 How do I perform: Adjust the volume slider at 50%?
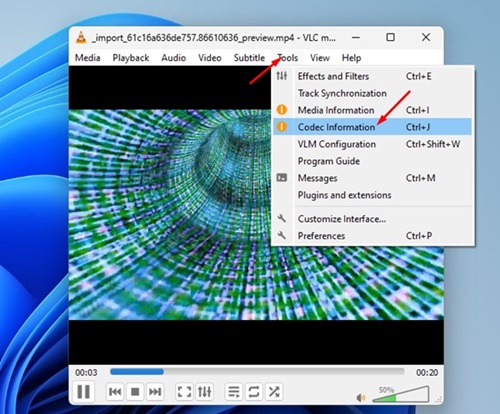(x=401, y=394)
